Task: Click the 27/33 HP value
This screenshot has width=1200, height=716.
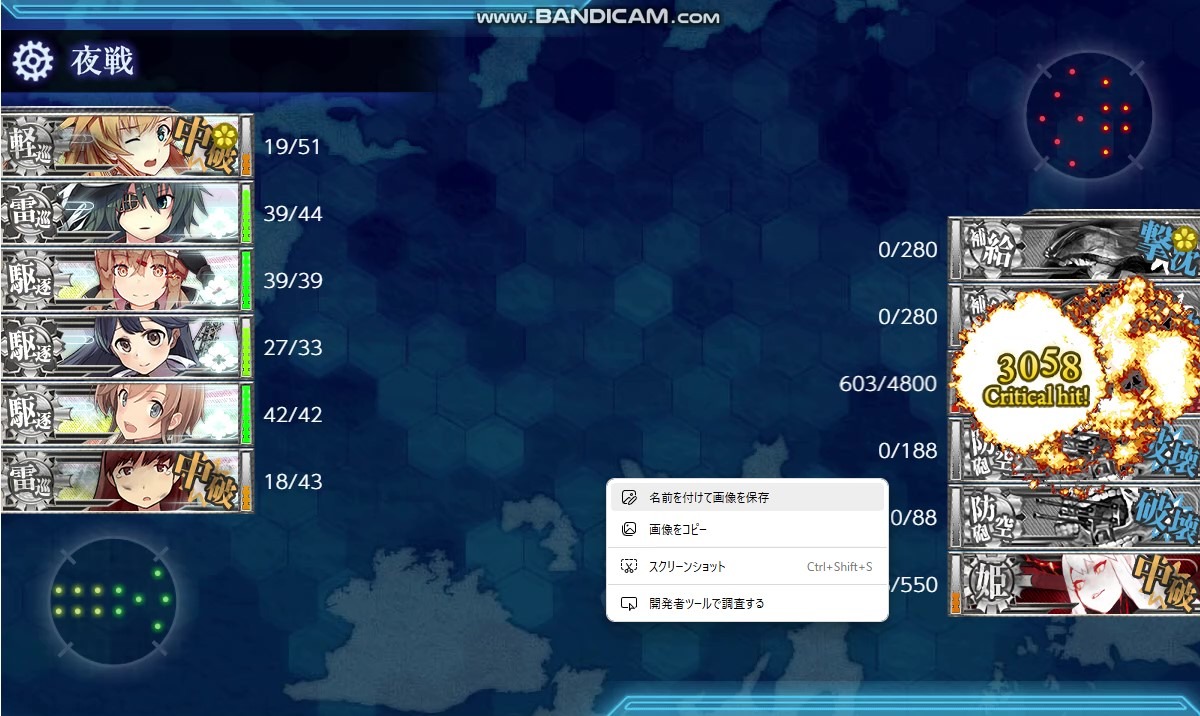Action: (x=293, y=348)
